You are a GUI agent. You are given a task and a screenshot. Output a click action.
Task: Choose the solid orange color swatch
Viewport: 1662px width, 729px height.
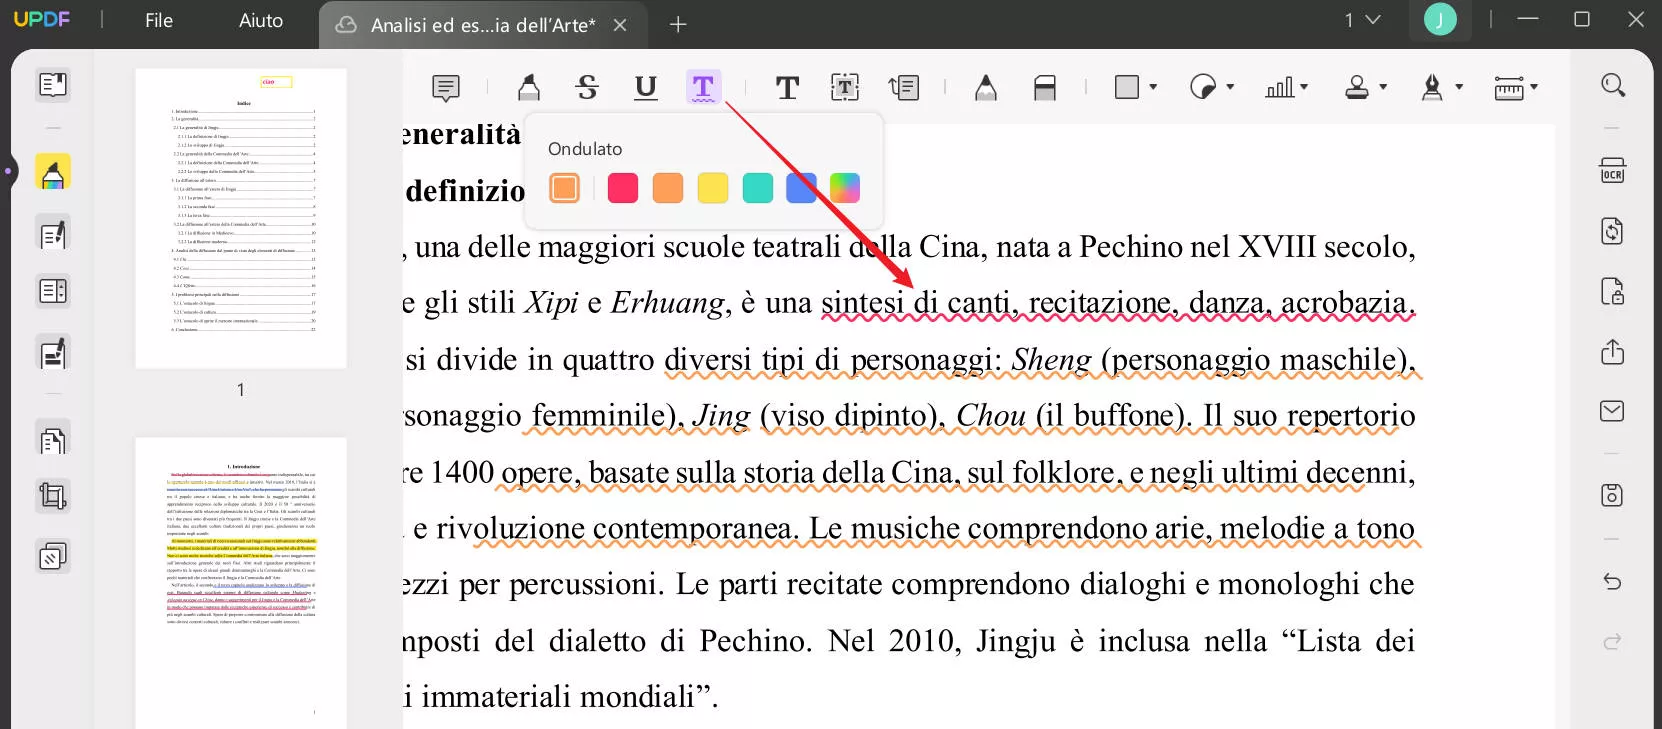pyautogui.click(x=668, y=188)
